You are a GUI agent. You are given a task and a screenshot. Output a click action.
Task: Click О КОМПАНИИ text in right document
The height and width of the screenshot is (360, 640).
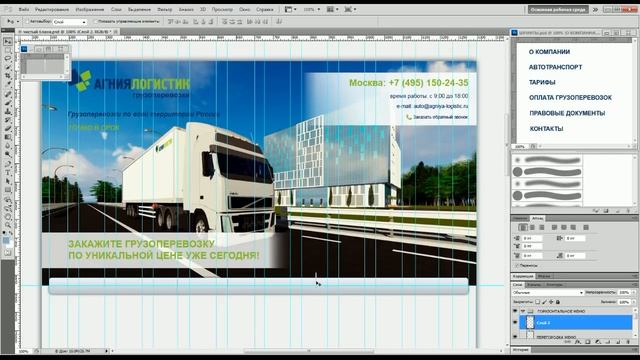coord(549,52)
